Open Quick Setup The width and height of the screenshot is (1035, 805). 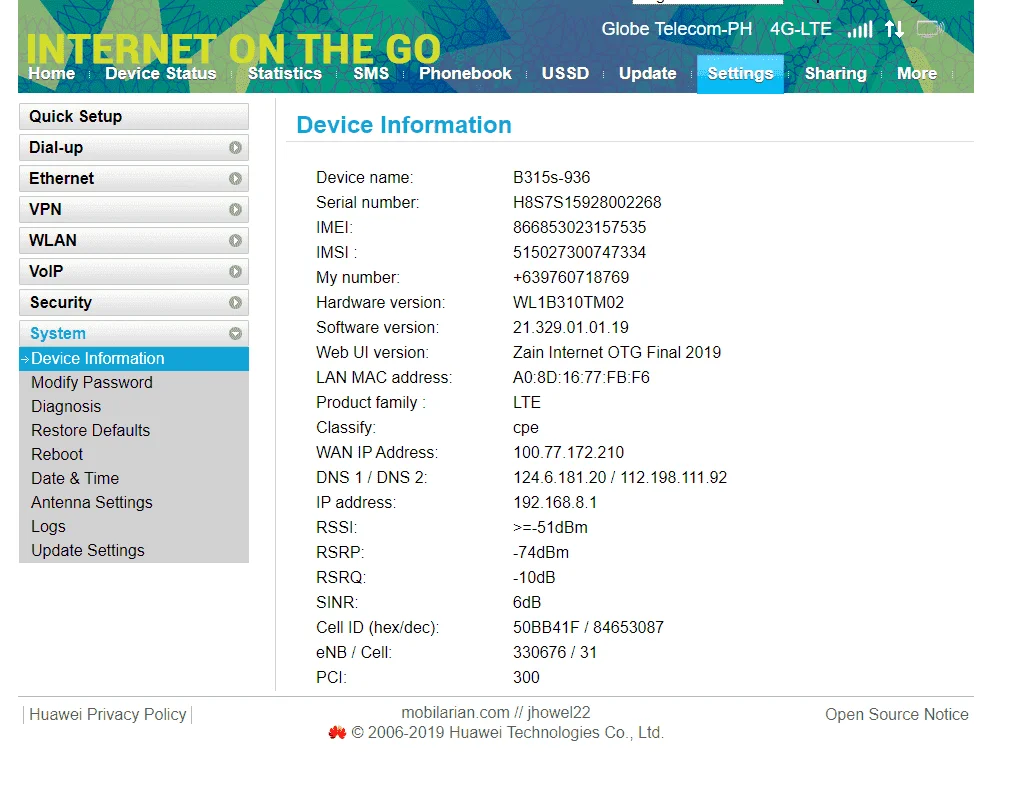[x=134, y=117]
